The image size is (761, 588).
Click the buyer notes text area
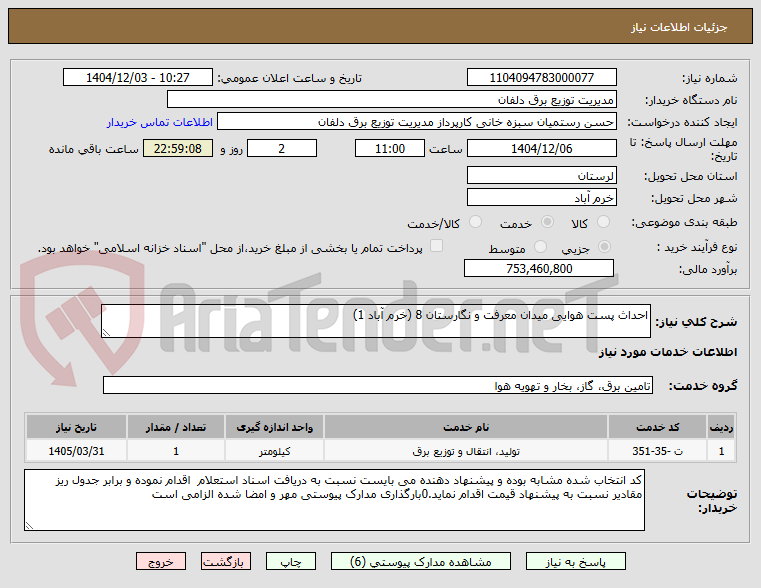point(334,500)
